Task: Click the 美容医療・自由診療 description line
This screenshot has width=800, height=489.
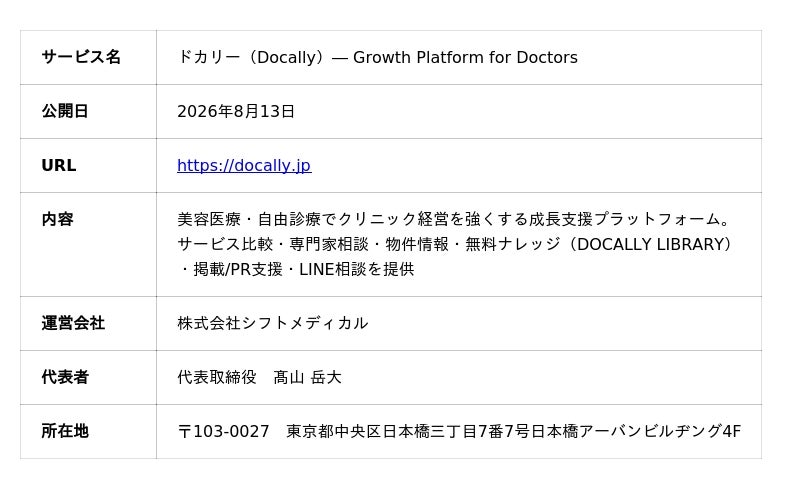Action: click(454, 219)
